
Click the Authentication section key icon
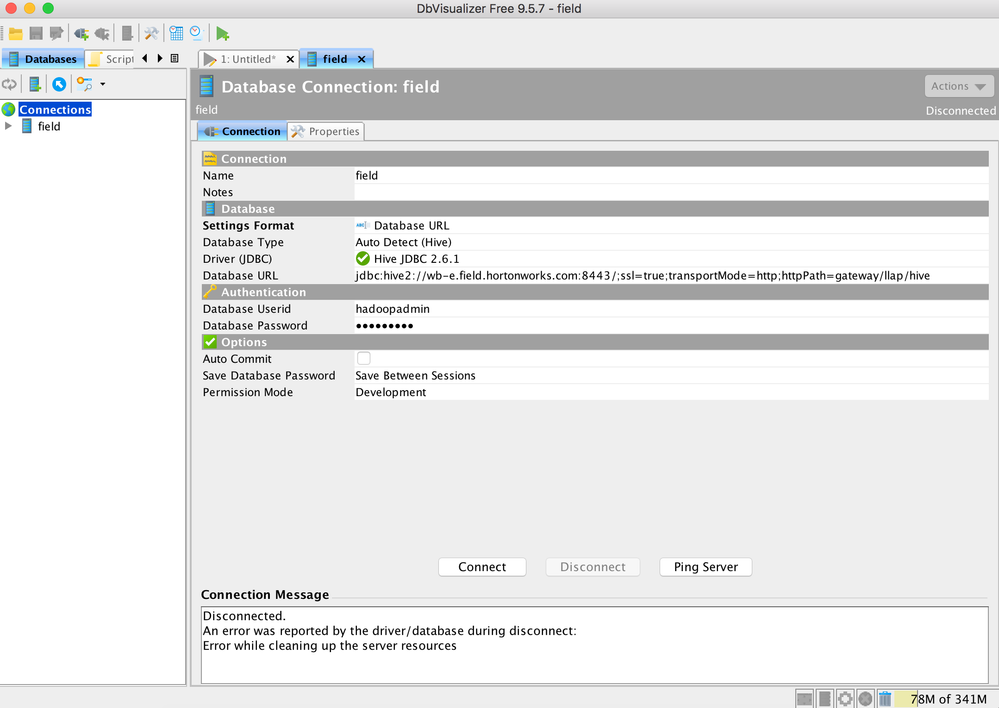coord(210,292)
